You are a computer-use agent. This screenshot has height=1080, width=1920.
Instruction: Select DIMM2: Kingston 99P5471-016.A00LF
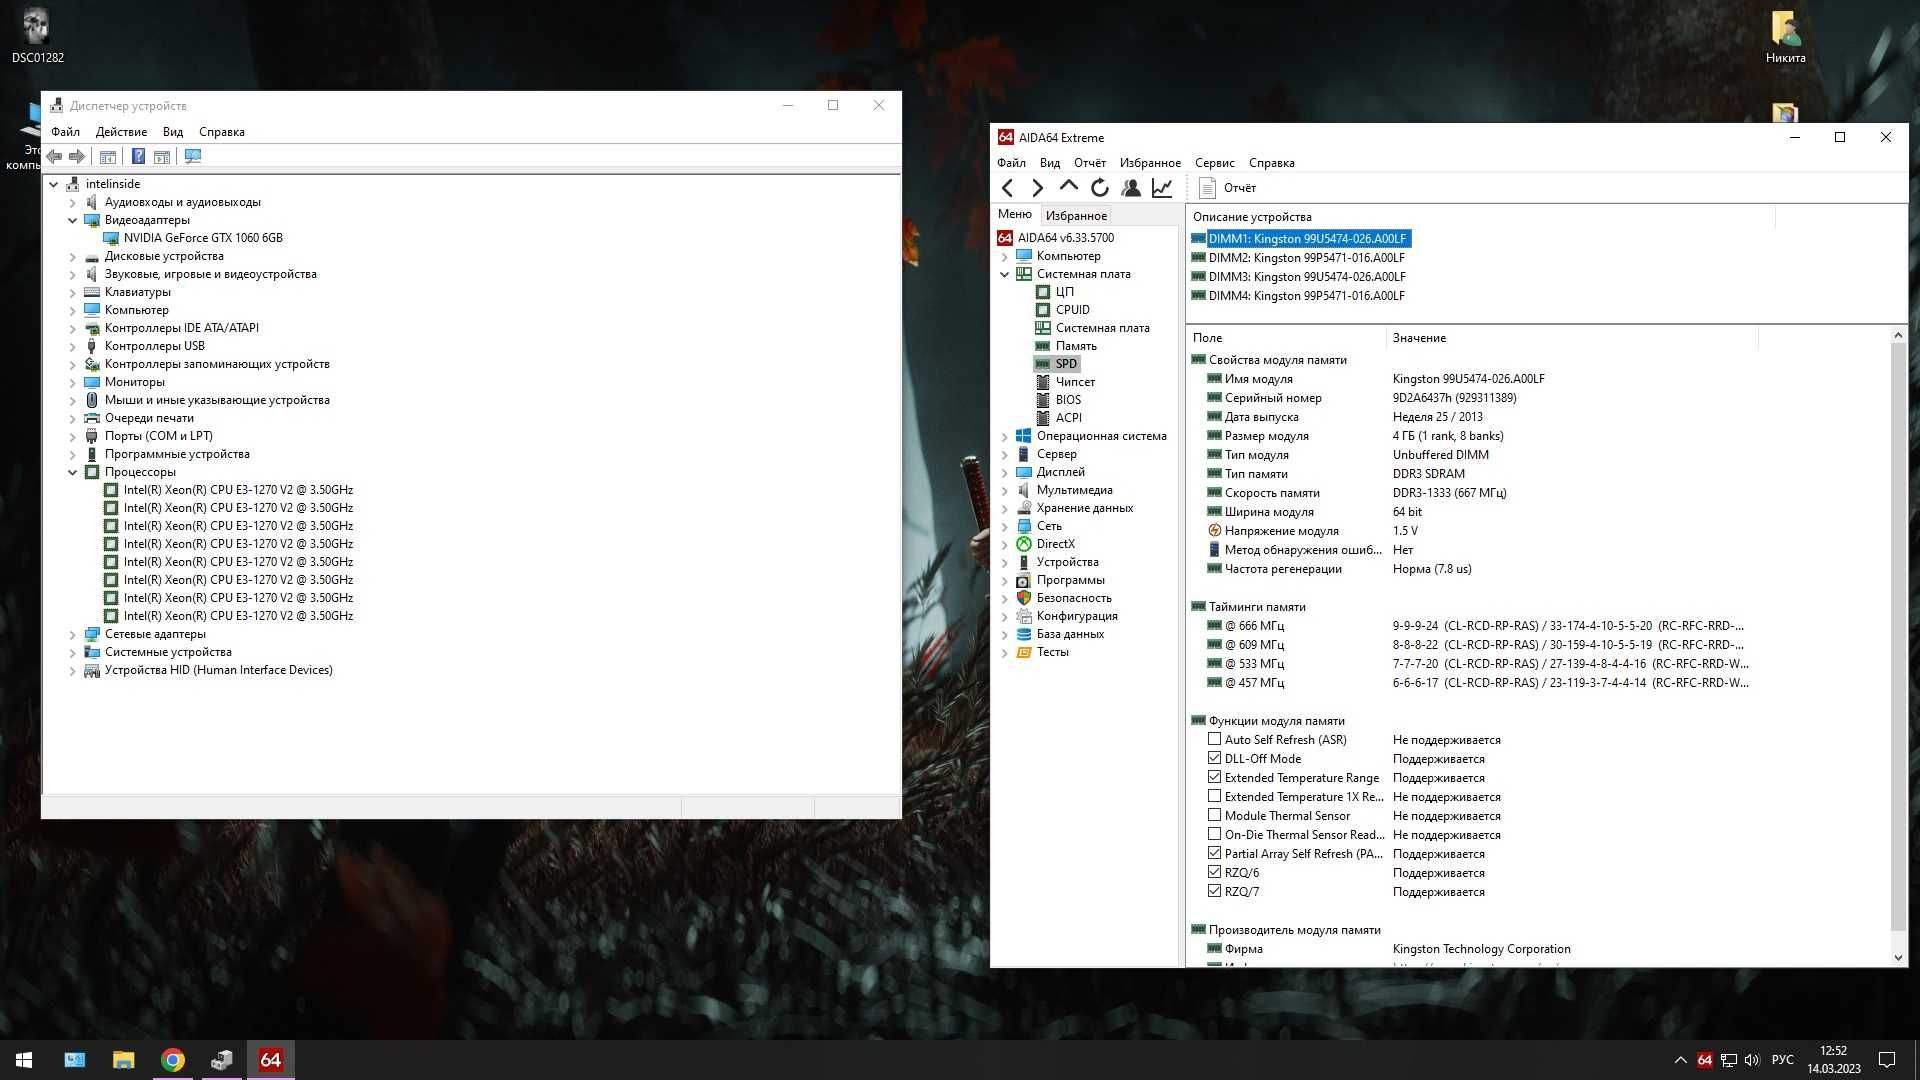click(1298, 258)
